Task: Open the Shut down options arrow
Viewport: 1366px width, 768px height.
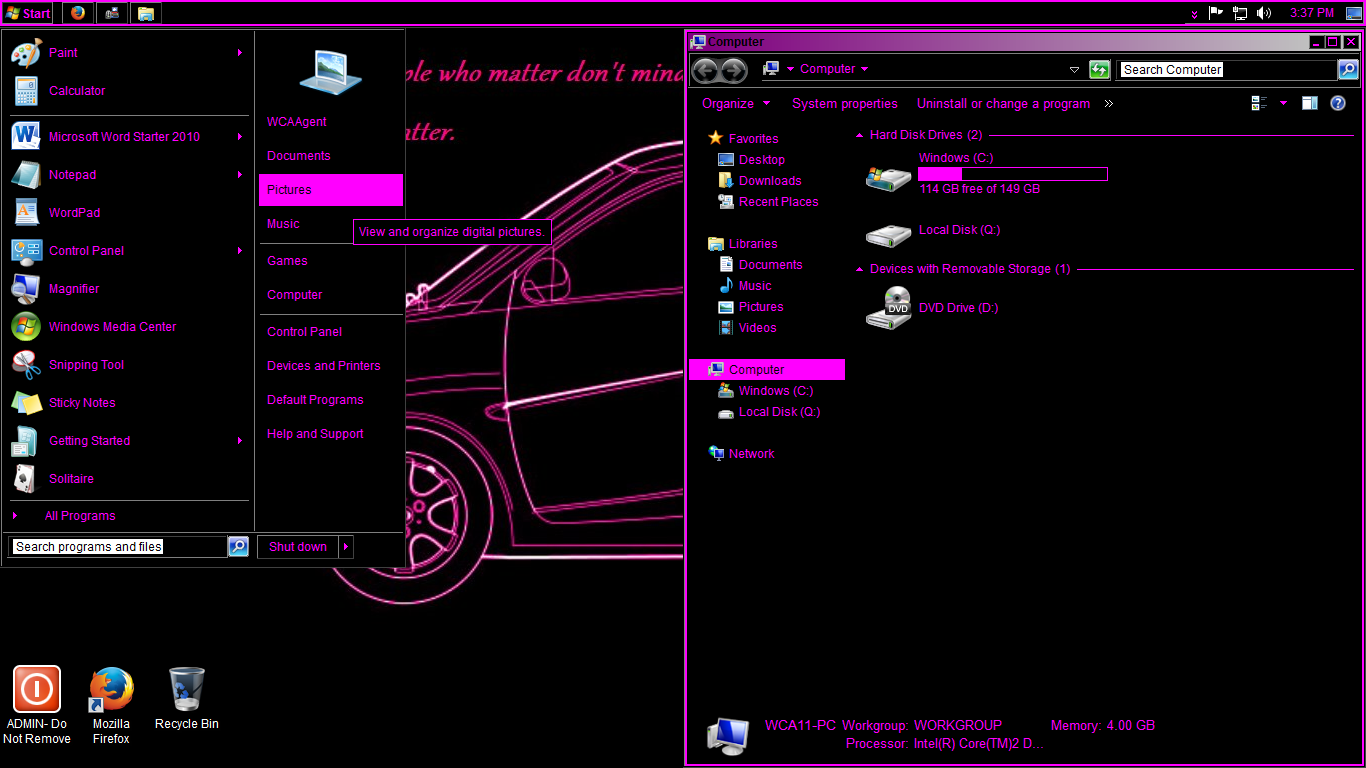Action: coord(346,546)
